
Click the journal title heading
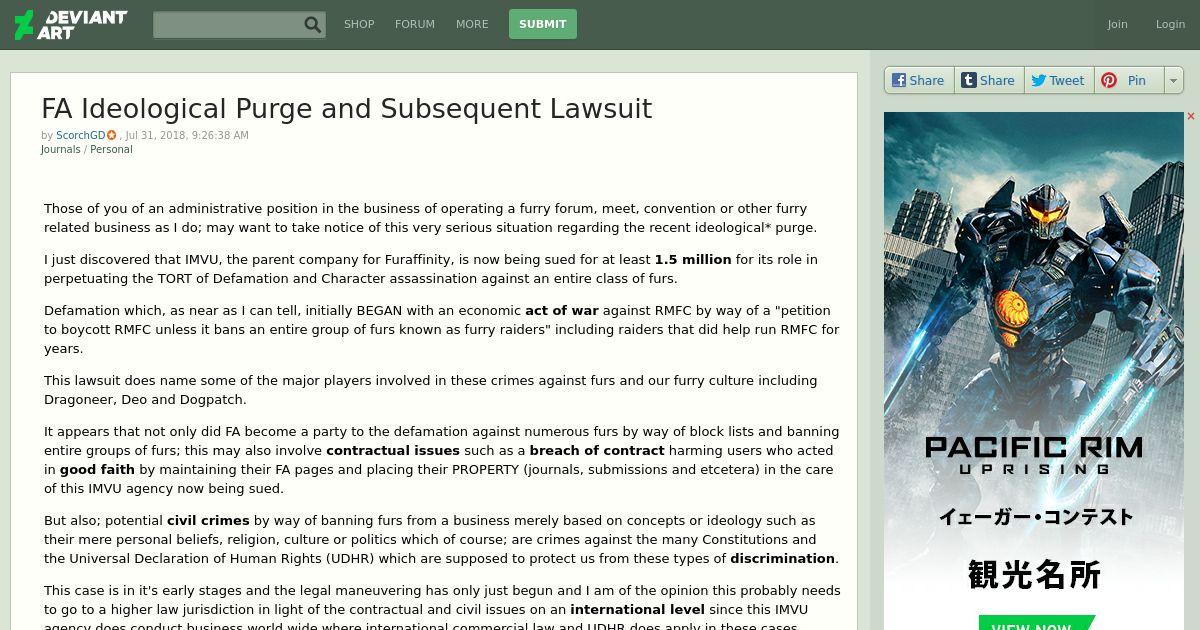click(x=346, y=108)
